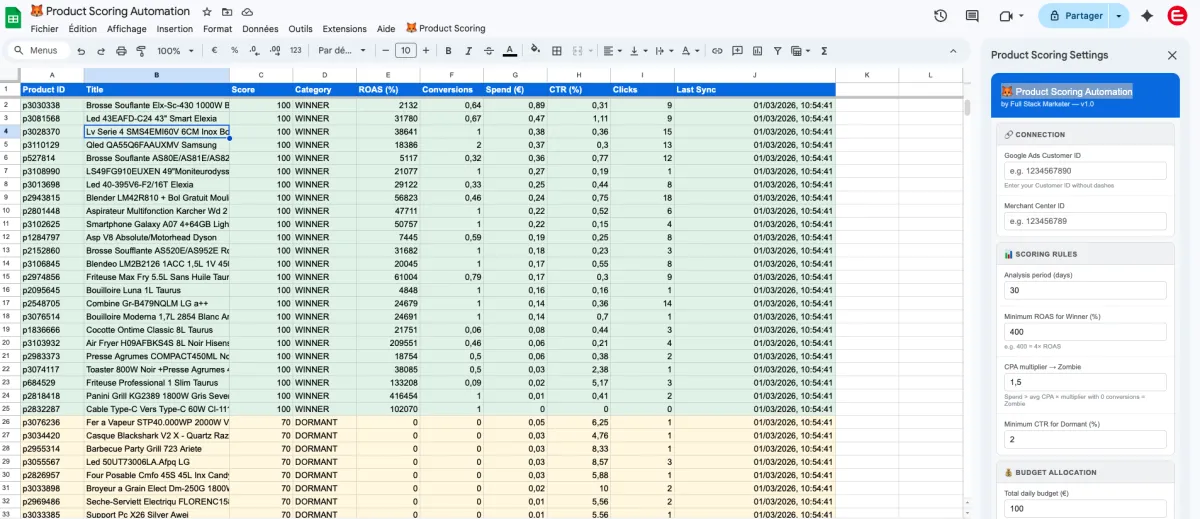
Task: Insert a chart from toolbar
Action: (758, 51)
